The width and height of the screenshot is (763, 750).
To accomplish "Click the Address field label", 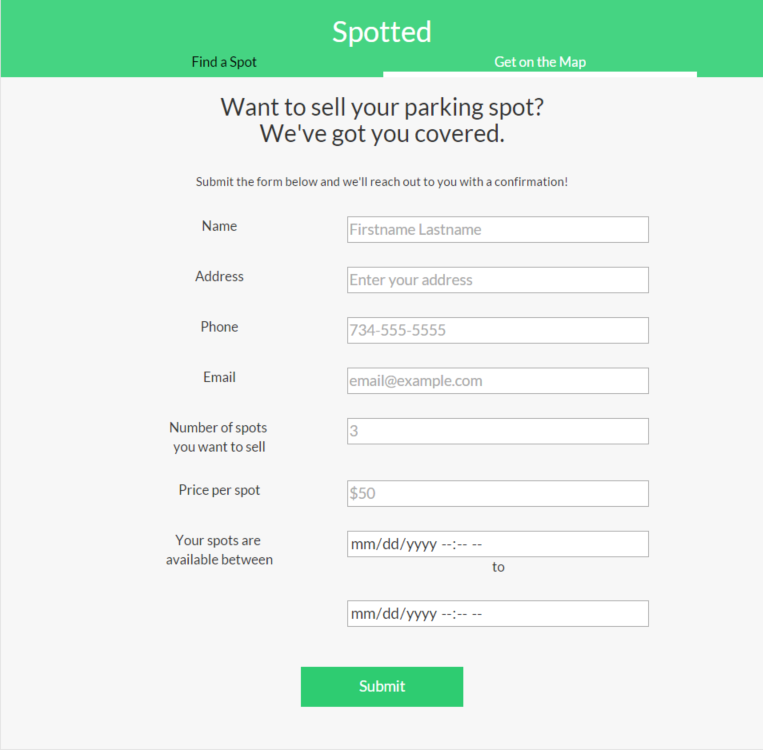I will point(219,276).
